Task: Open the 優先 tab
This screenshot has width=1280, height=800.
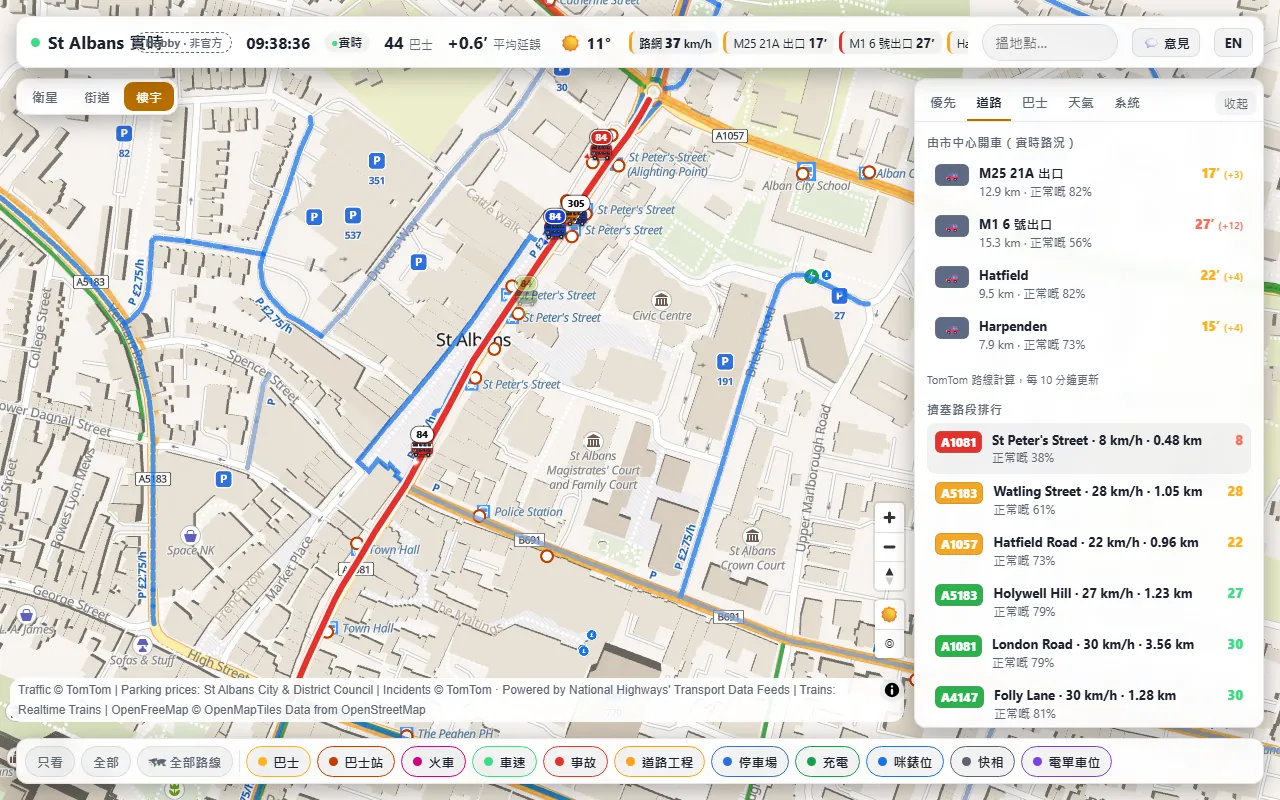Action: (943, 103)
